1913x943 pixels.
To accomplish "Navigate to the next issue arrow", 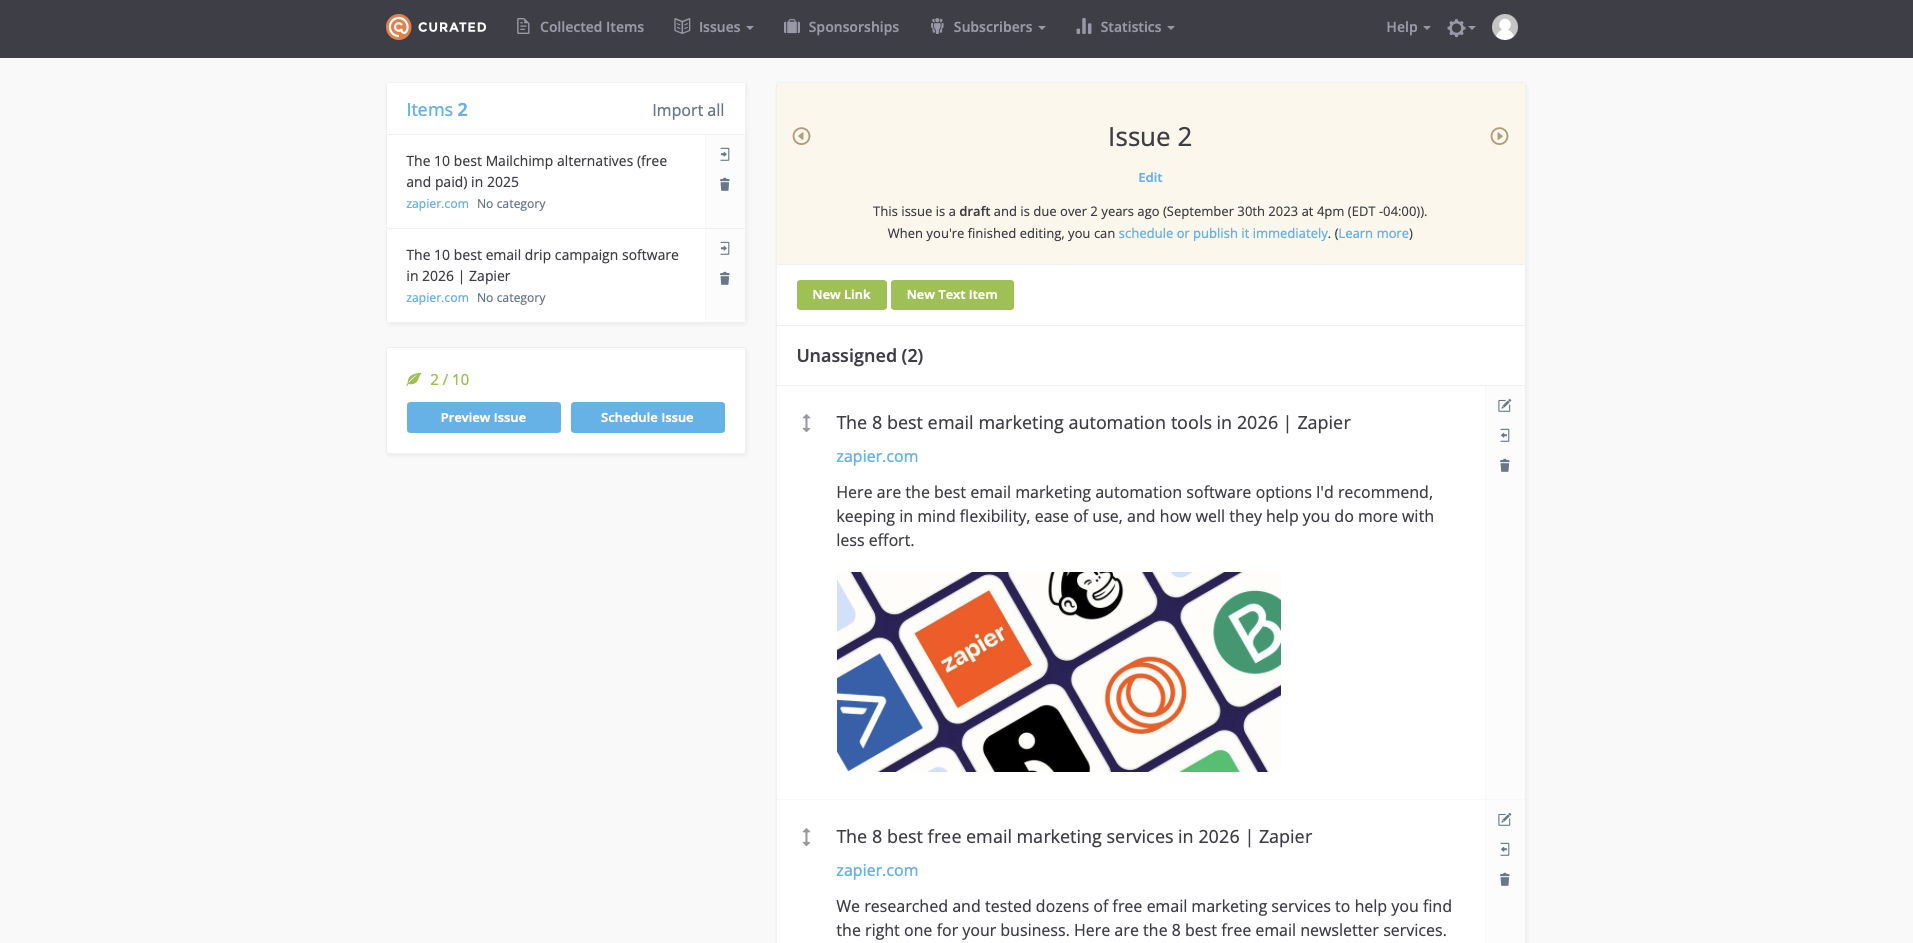I will [1498, 136].
